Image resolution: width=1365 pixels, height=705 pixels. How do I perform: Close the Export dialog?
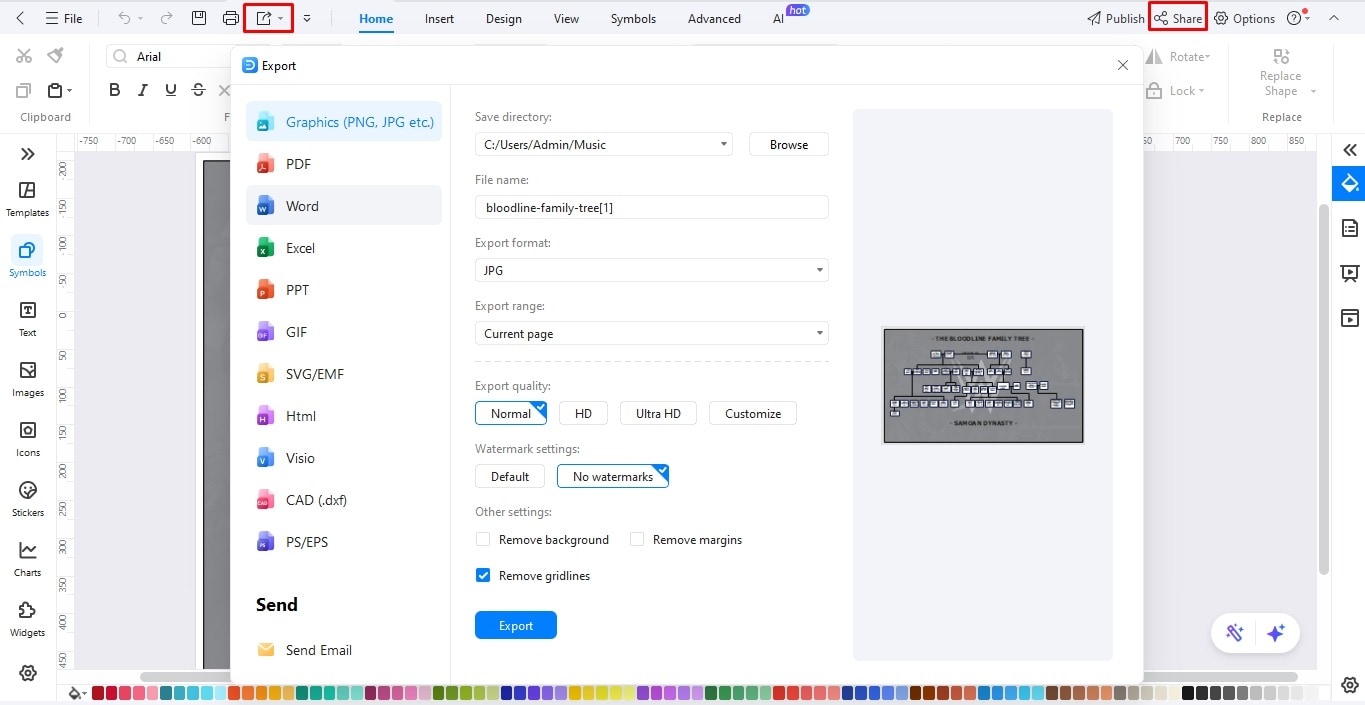1123,65
